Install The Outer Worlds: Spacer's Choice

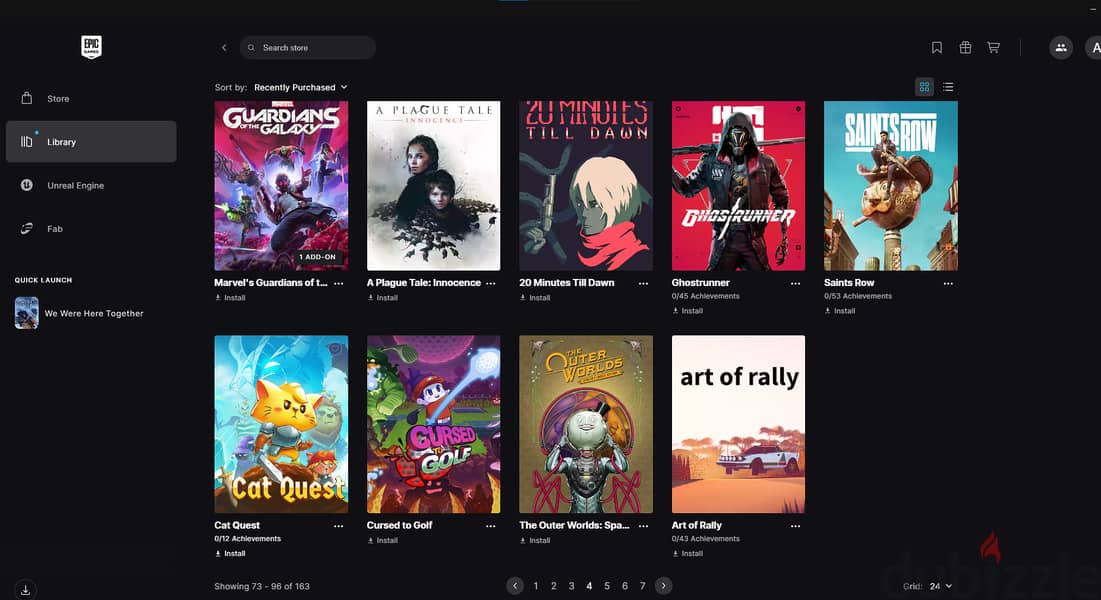coord(535,540)
